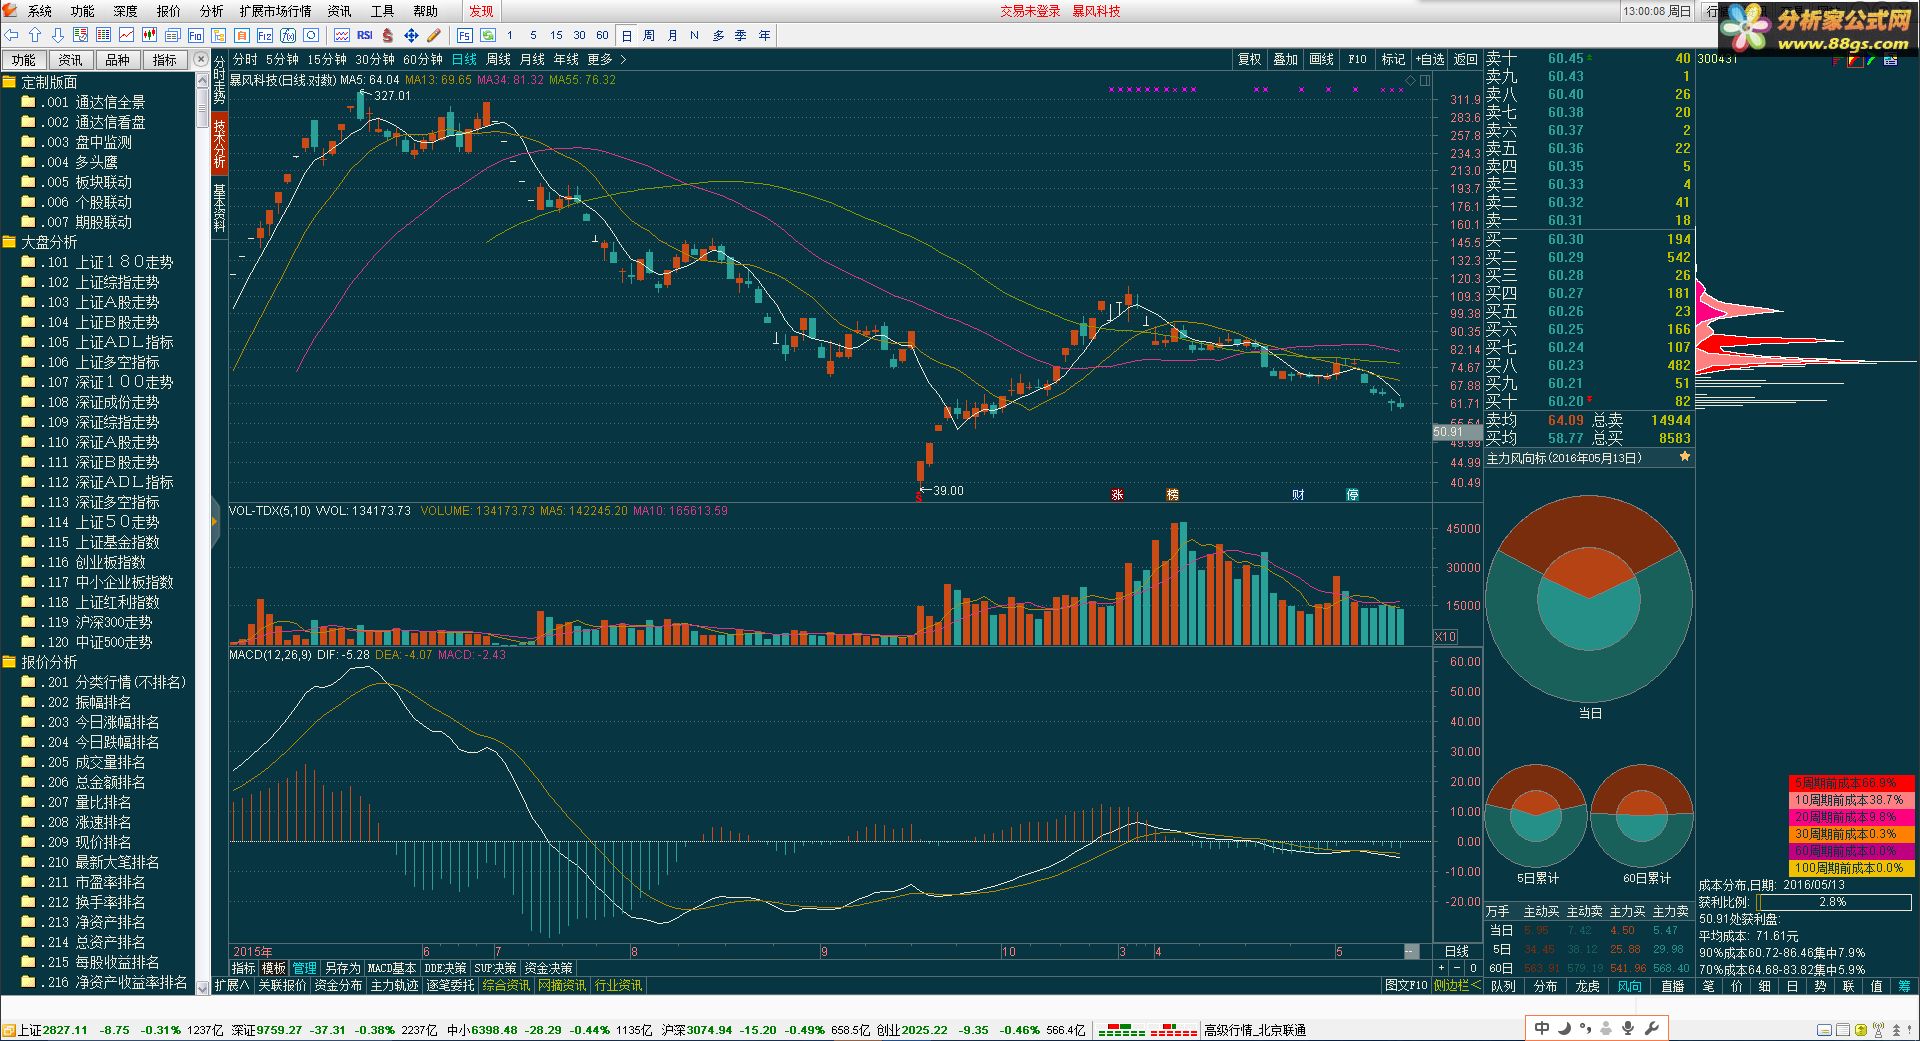Click the F10 button above chart
The image size is (1920, 1041).
coord(1357,60)
